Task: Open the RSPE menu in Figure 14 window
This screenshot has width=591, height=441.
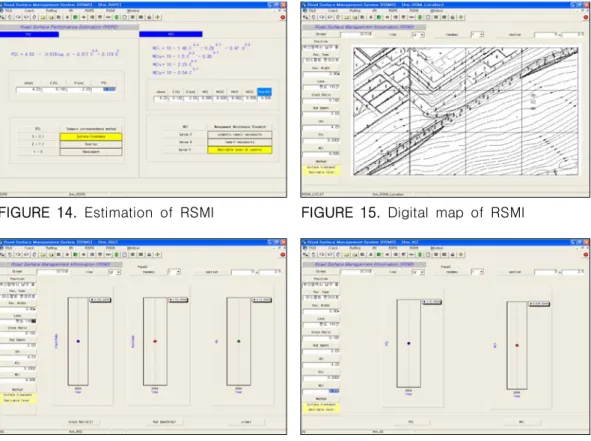Action: tap(89, 11)
